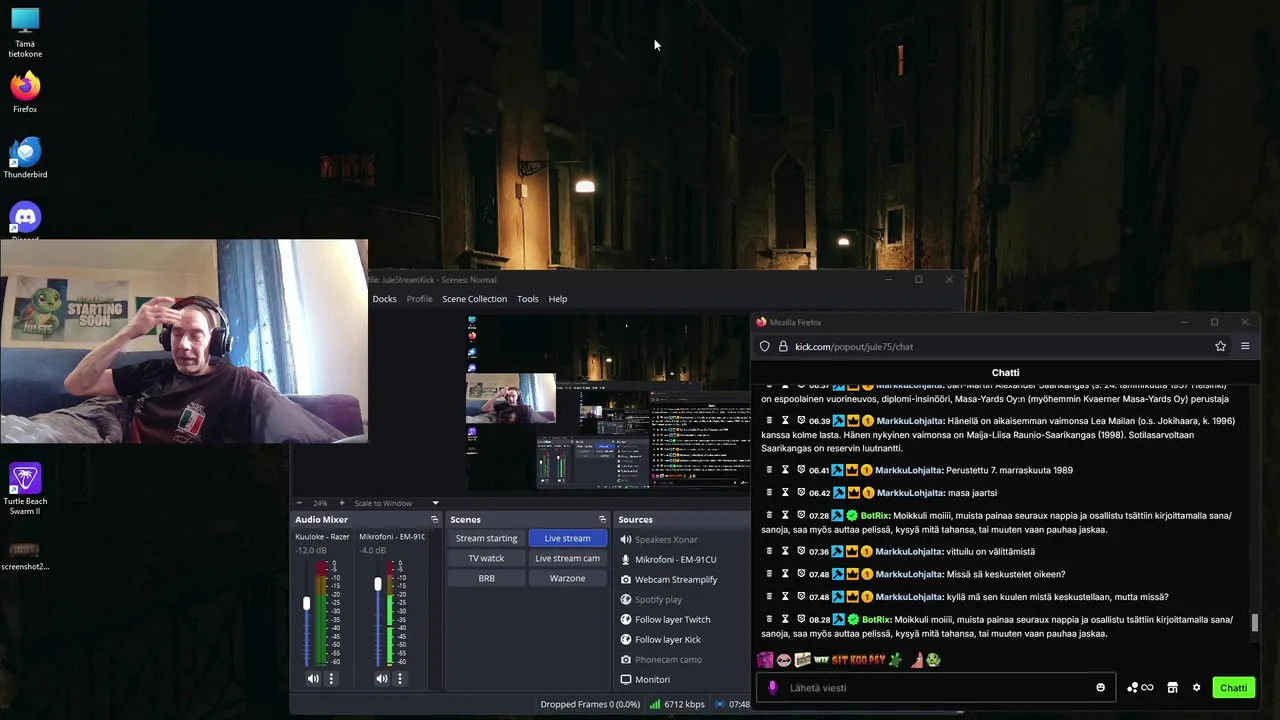Image resolution: width=1280 pixels, height=720 pixels.
Task: Select the Warzone scene
Action: (x=567, y=578)
